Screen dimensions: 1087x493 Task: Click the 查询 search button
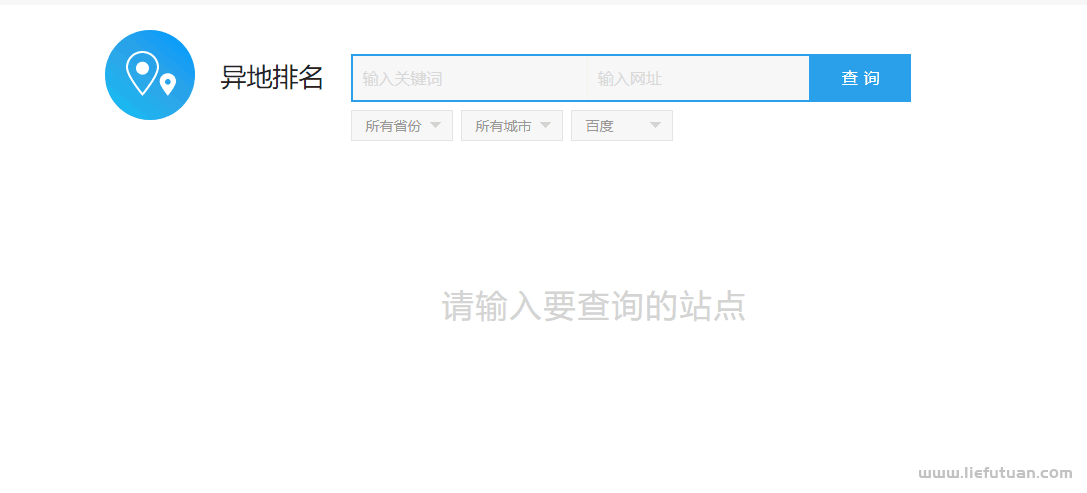[860, 78]
